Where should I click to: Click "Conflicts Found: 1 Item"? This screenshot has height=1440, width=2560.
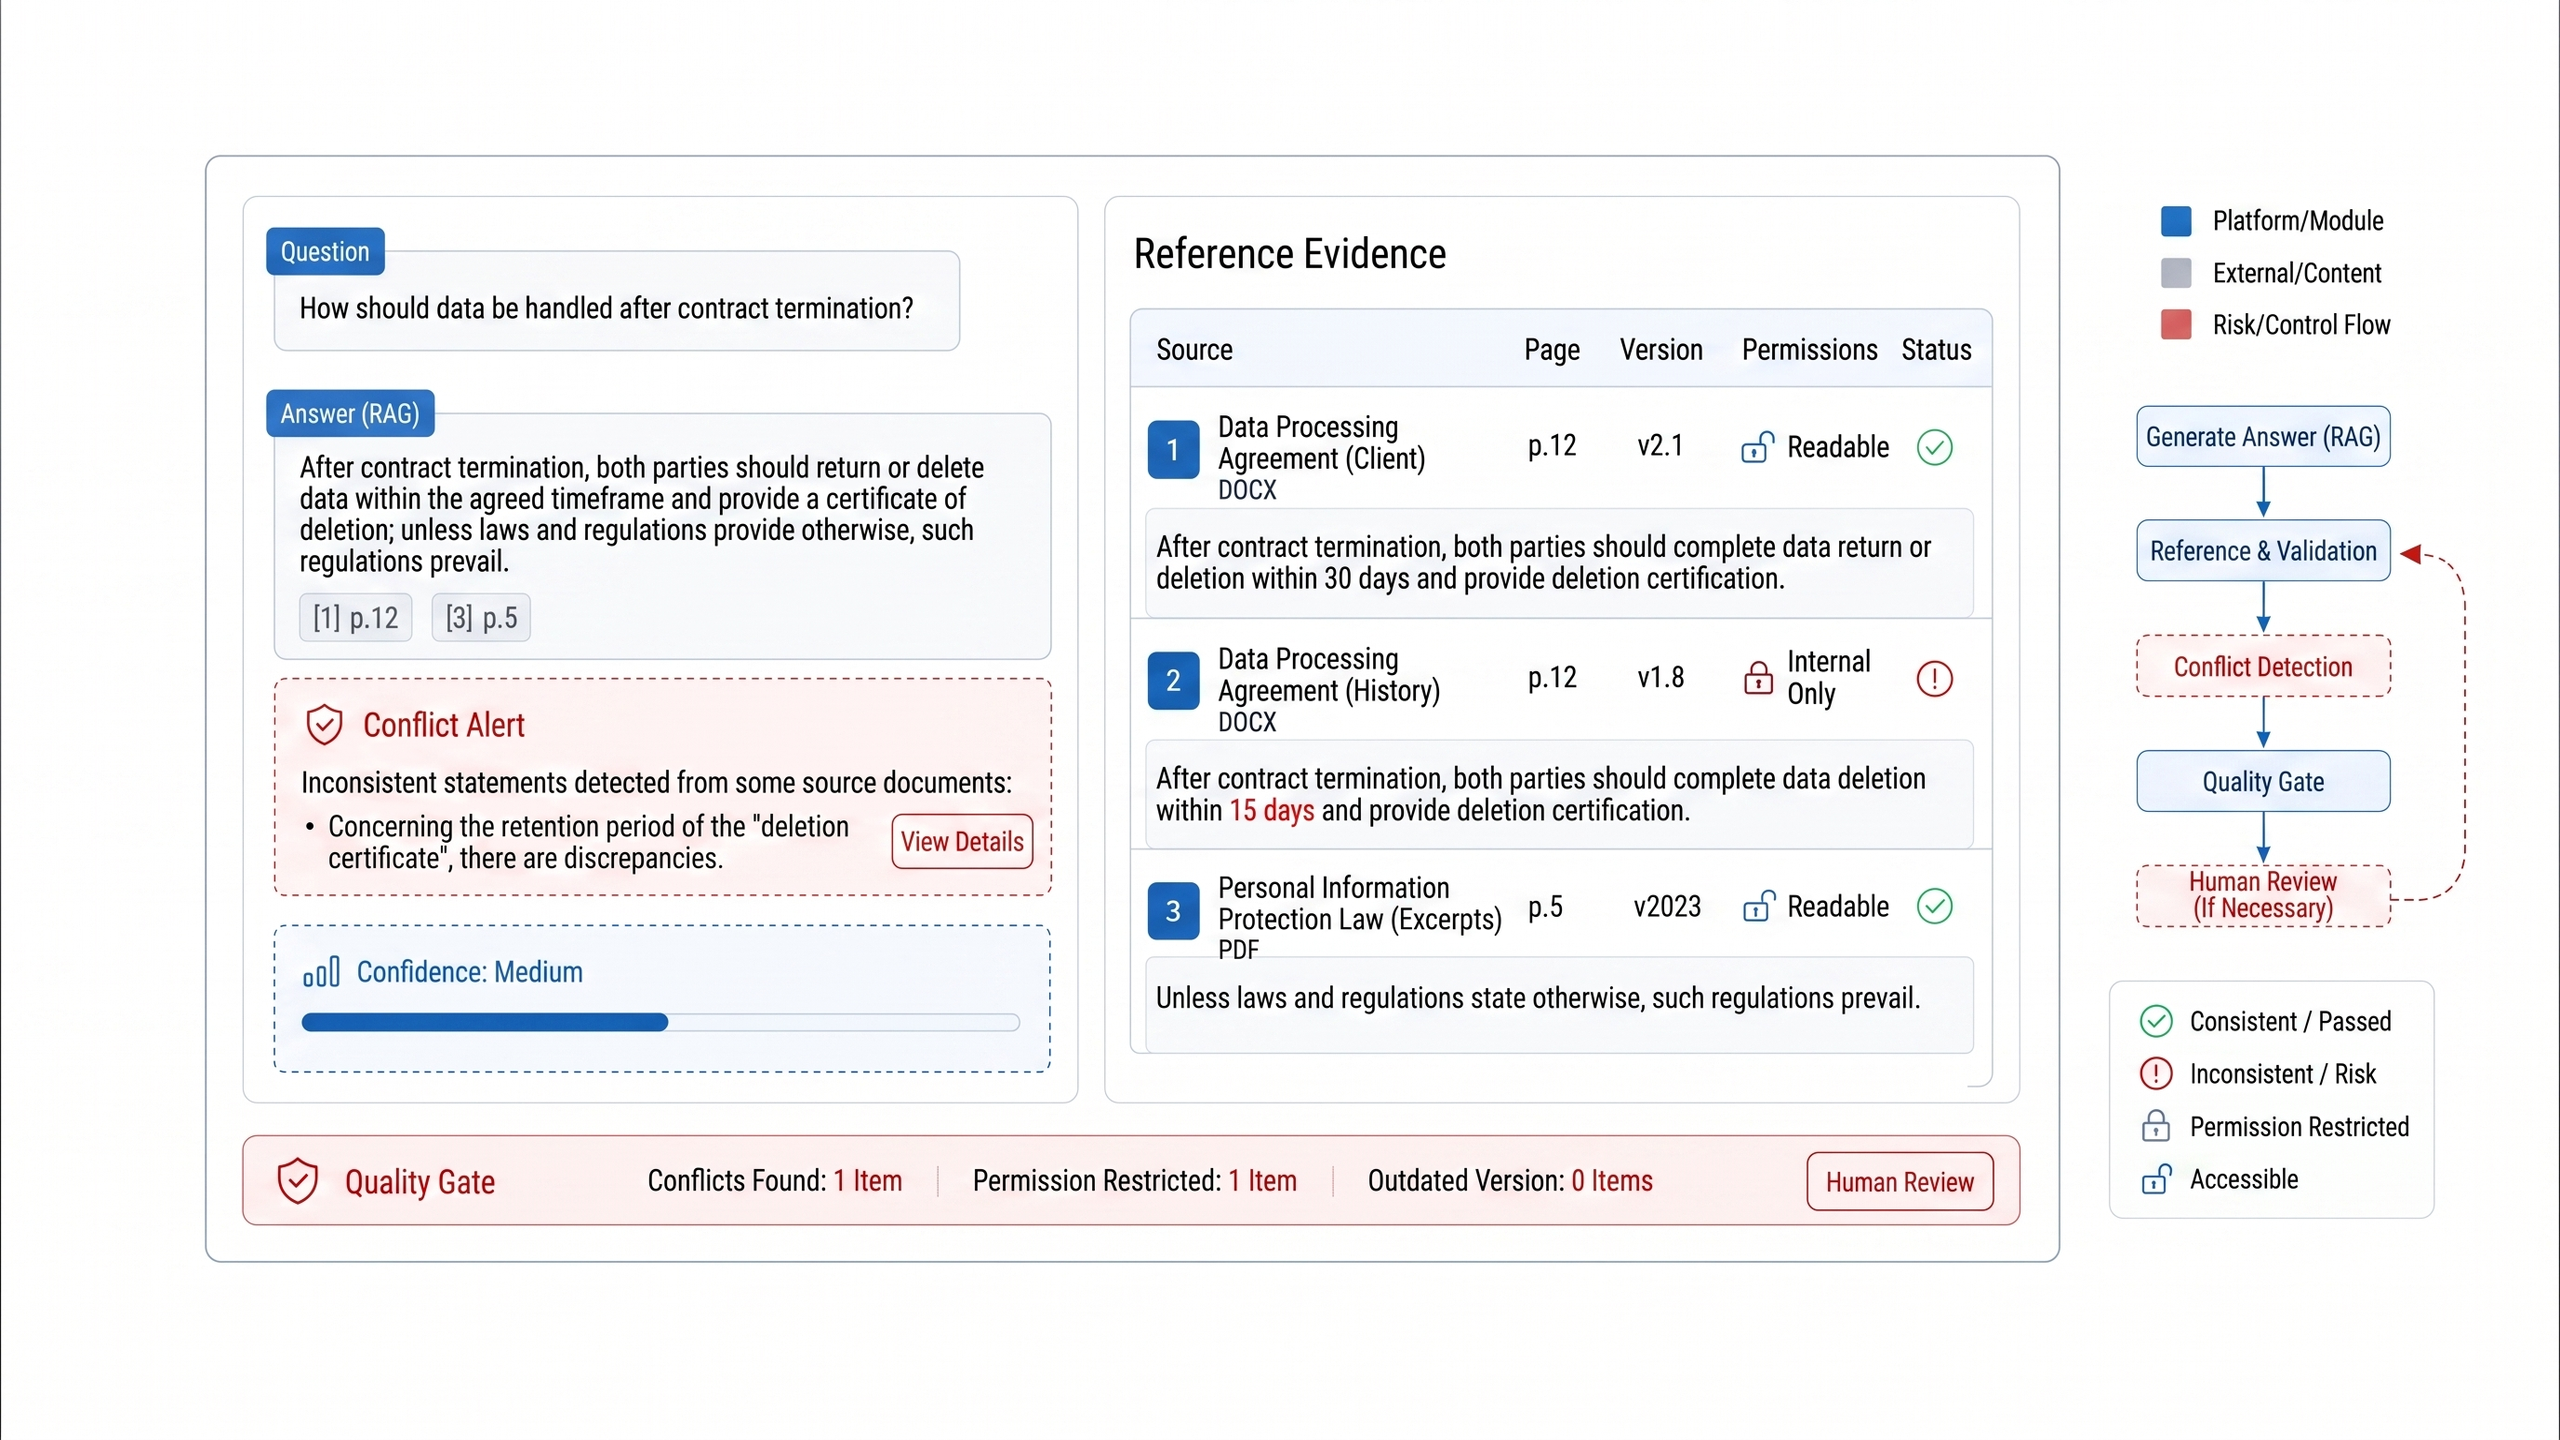tap(774, 1181)
